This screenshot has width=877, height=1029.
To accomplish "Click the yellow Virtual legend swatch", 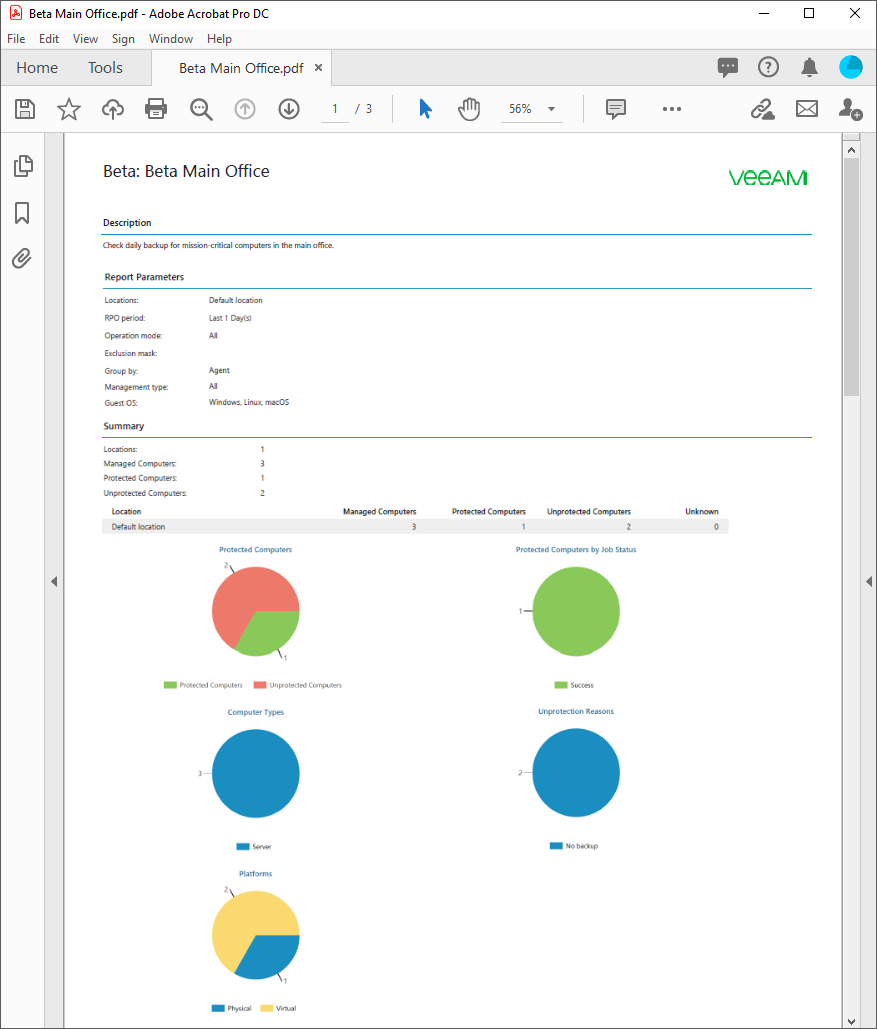I will [x=267, y=1008].
